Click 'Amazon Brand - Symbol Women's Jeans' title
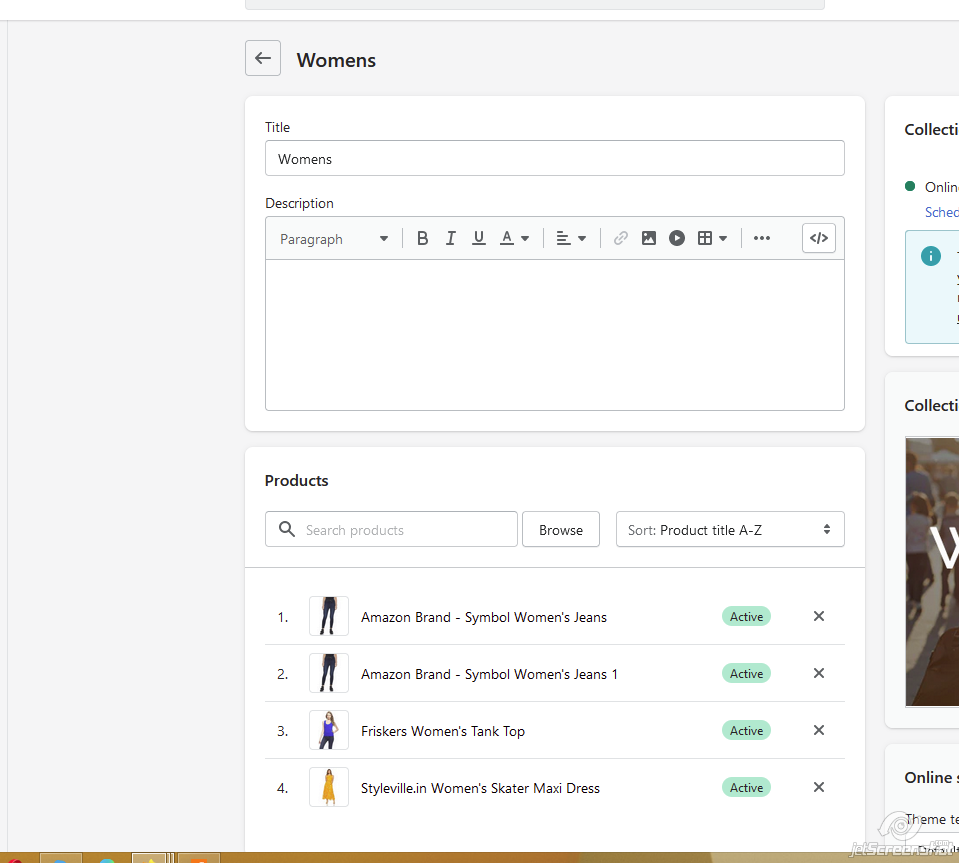This screenshot has height=863, width=959. point(484,617)
